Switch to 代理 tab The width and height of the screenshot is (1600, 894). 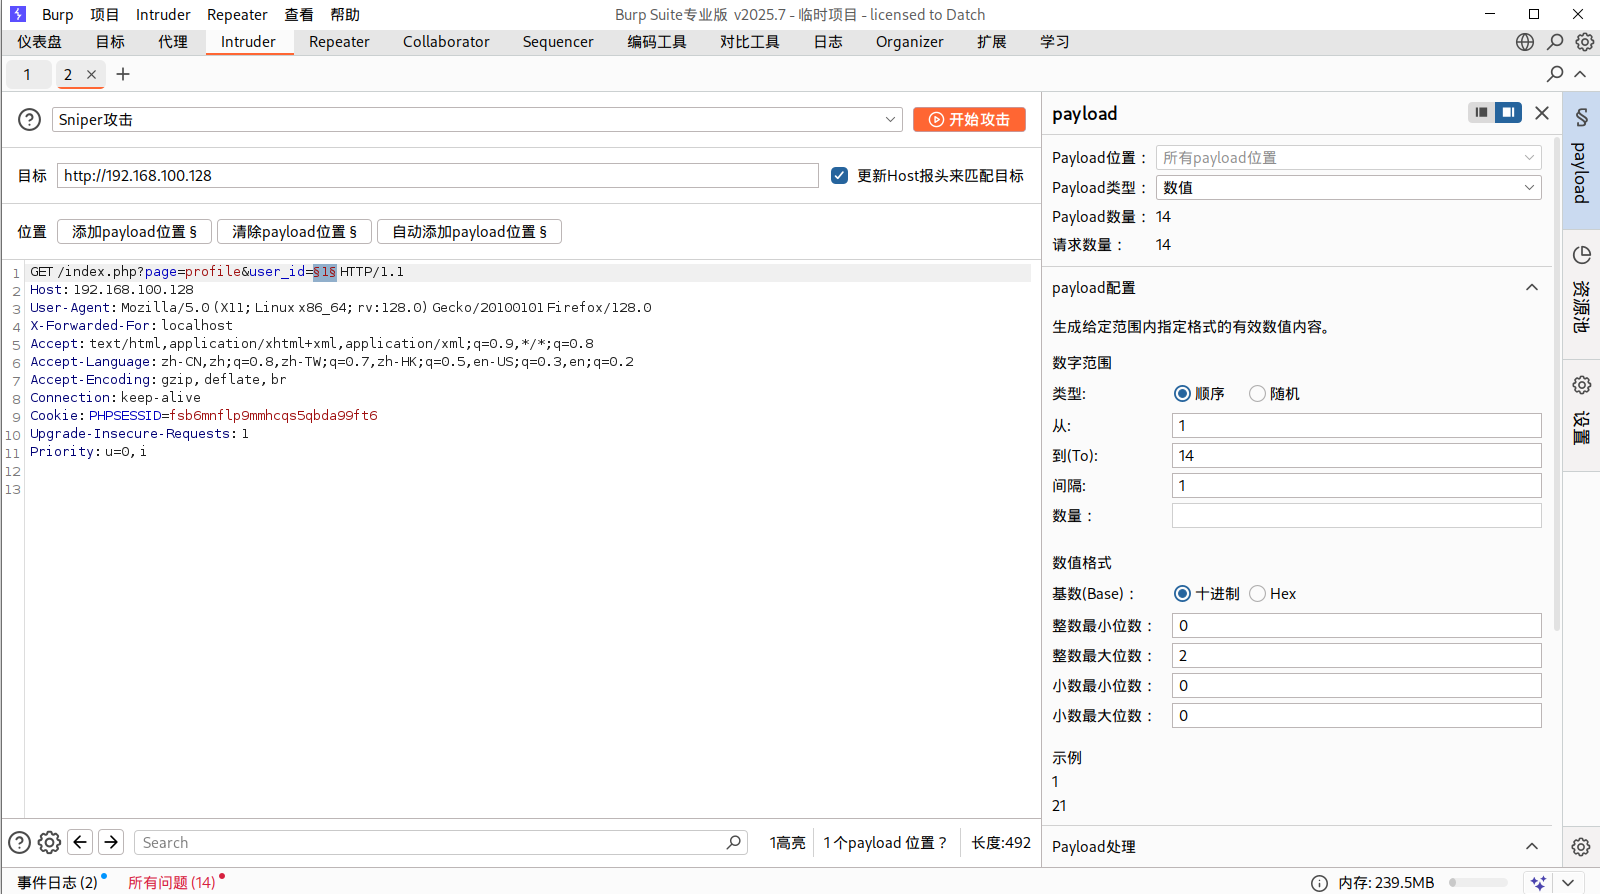173,42
